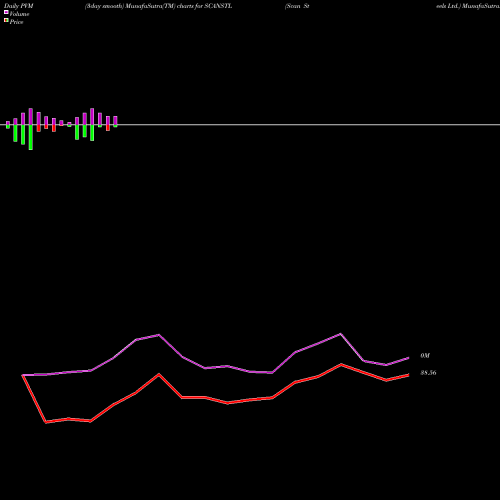
Task: Click the '0M' volume value label
Action: click(x=425, y=356)
